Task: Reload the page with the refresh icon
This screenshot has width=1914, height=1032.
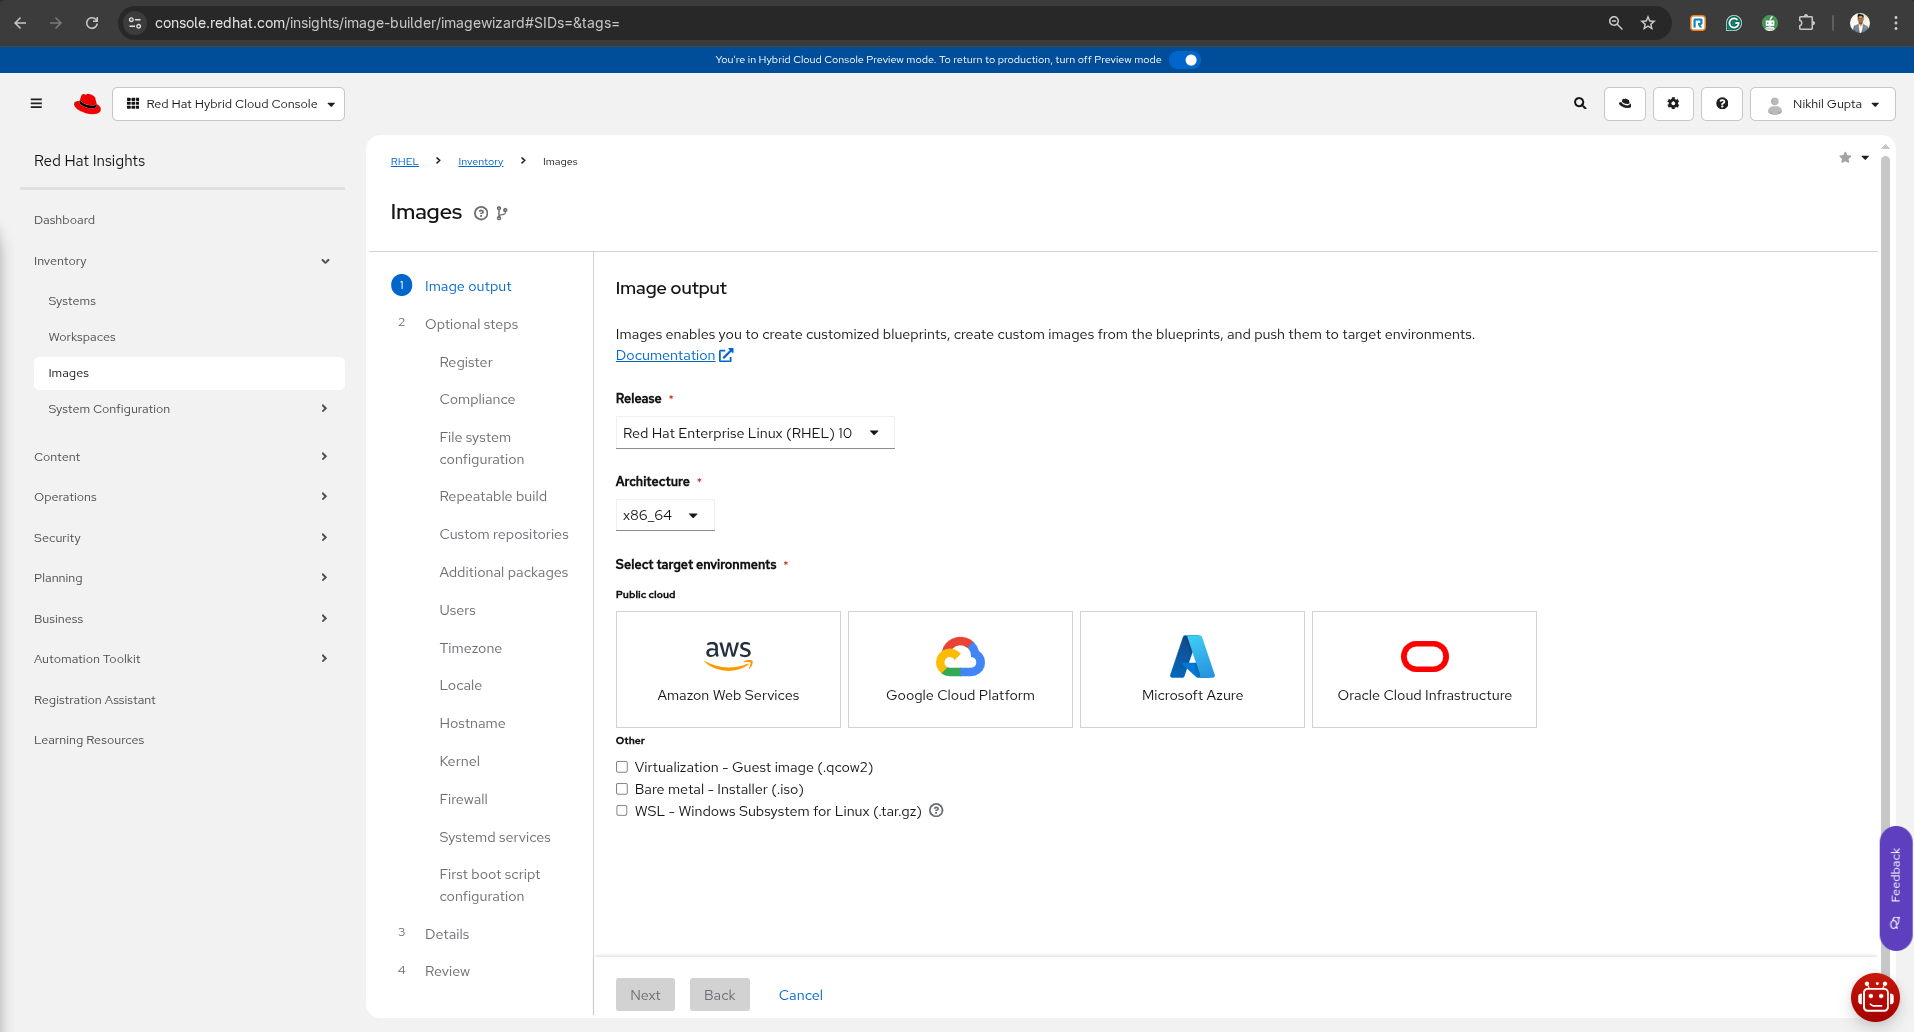Action: point(92,23)
